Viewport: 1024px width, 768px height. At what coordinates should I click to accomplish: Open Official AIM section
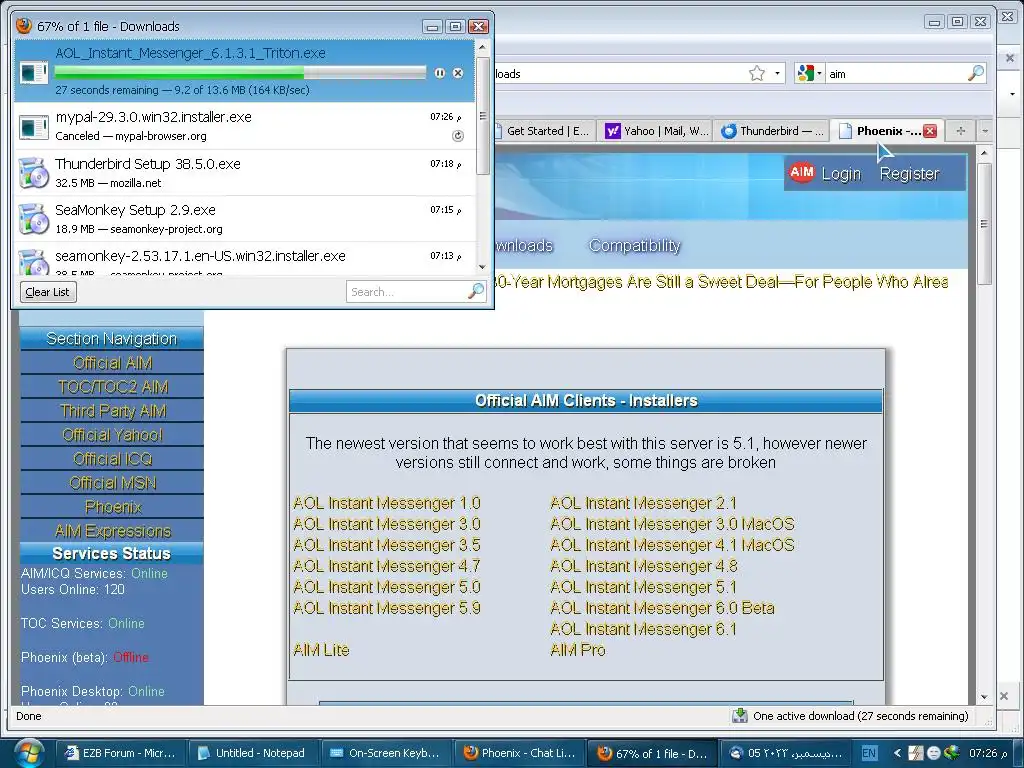pyautogui.click(x=112, y=362)
